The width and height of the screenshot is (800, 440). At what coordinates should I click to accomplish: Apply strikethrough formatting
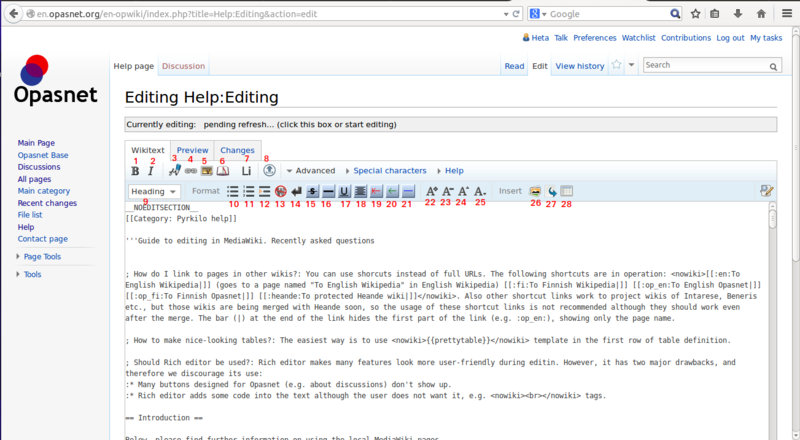point(313,191)
